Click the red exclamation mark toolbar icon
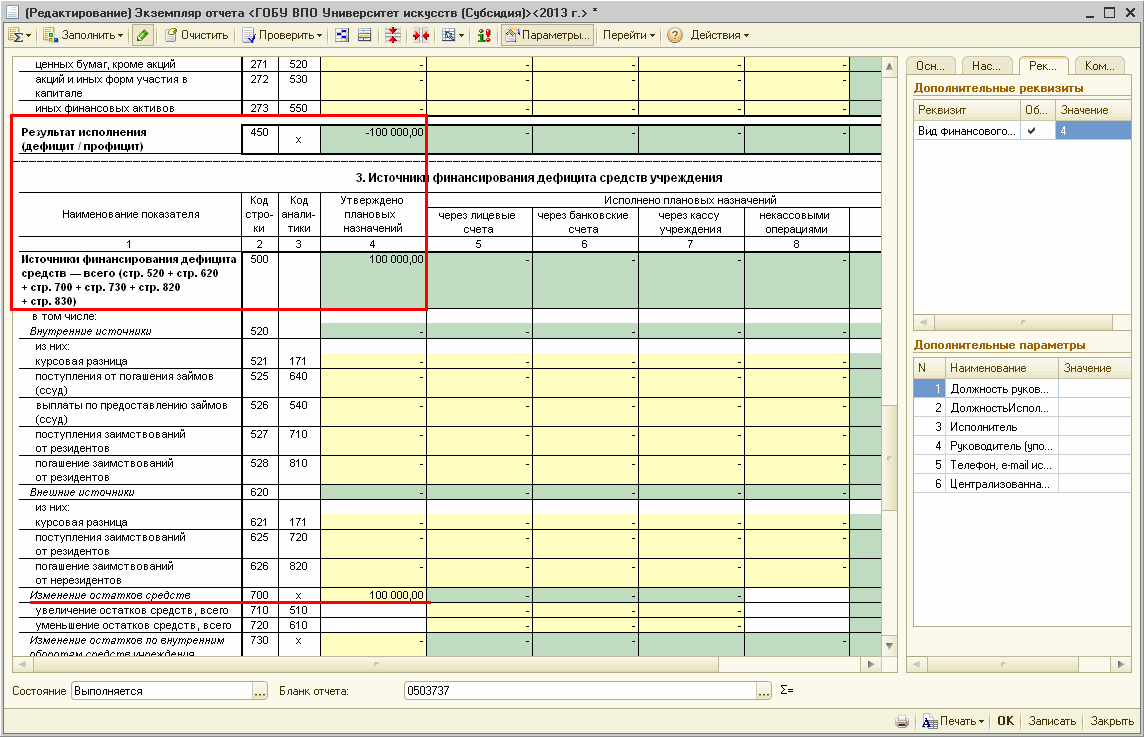Image resolution: width=1144 pixels, height=737 pixels. [484, 35]
